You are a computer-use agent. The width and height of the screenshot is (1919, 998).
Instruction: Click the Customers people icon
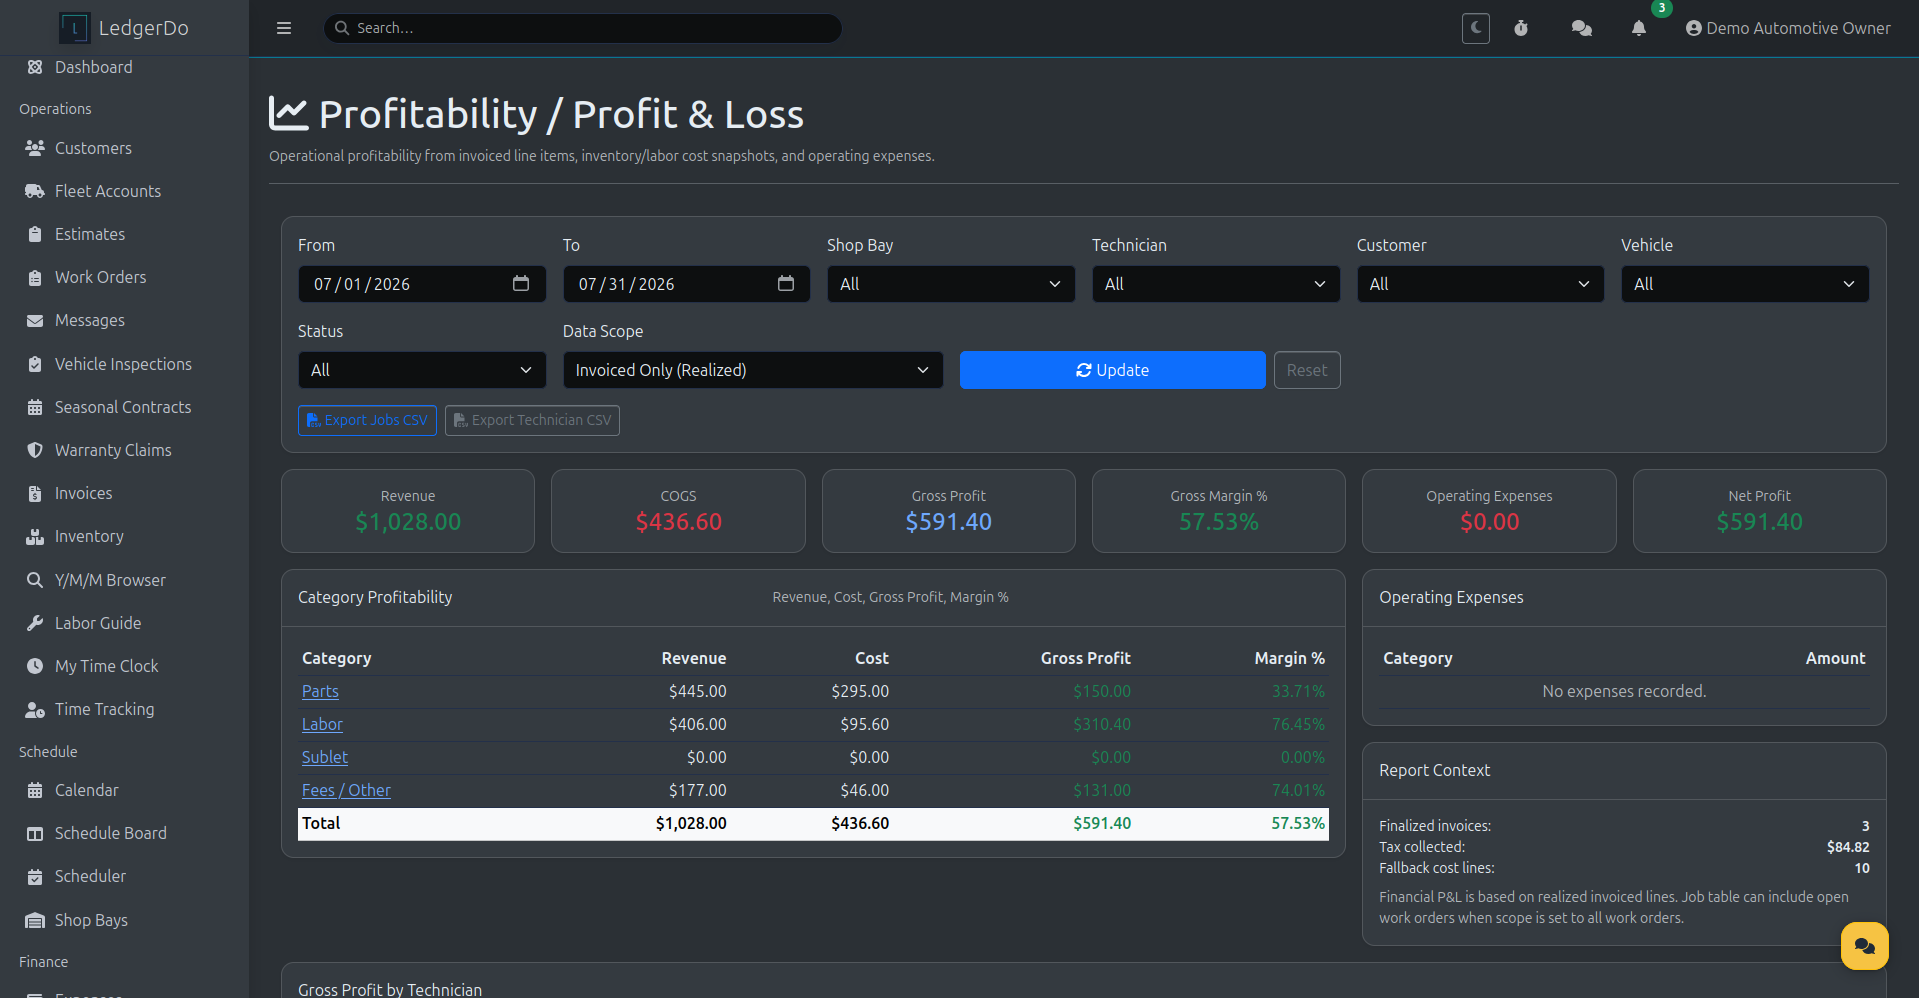pos(35,148)
